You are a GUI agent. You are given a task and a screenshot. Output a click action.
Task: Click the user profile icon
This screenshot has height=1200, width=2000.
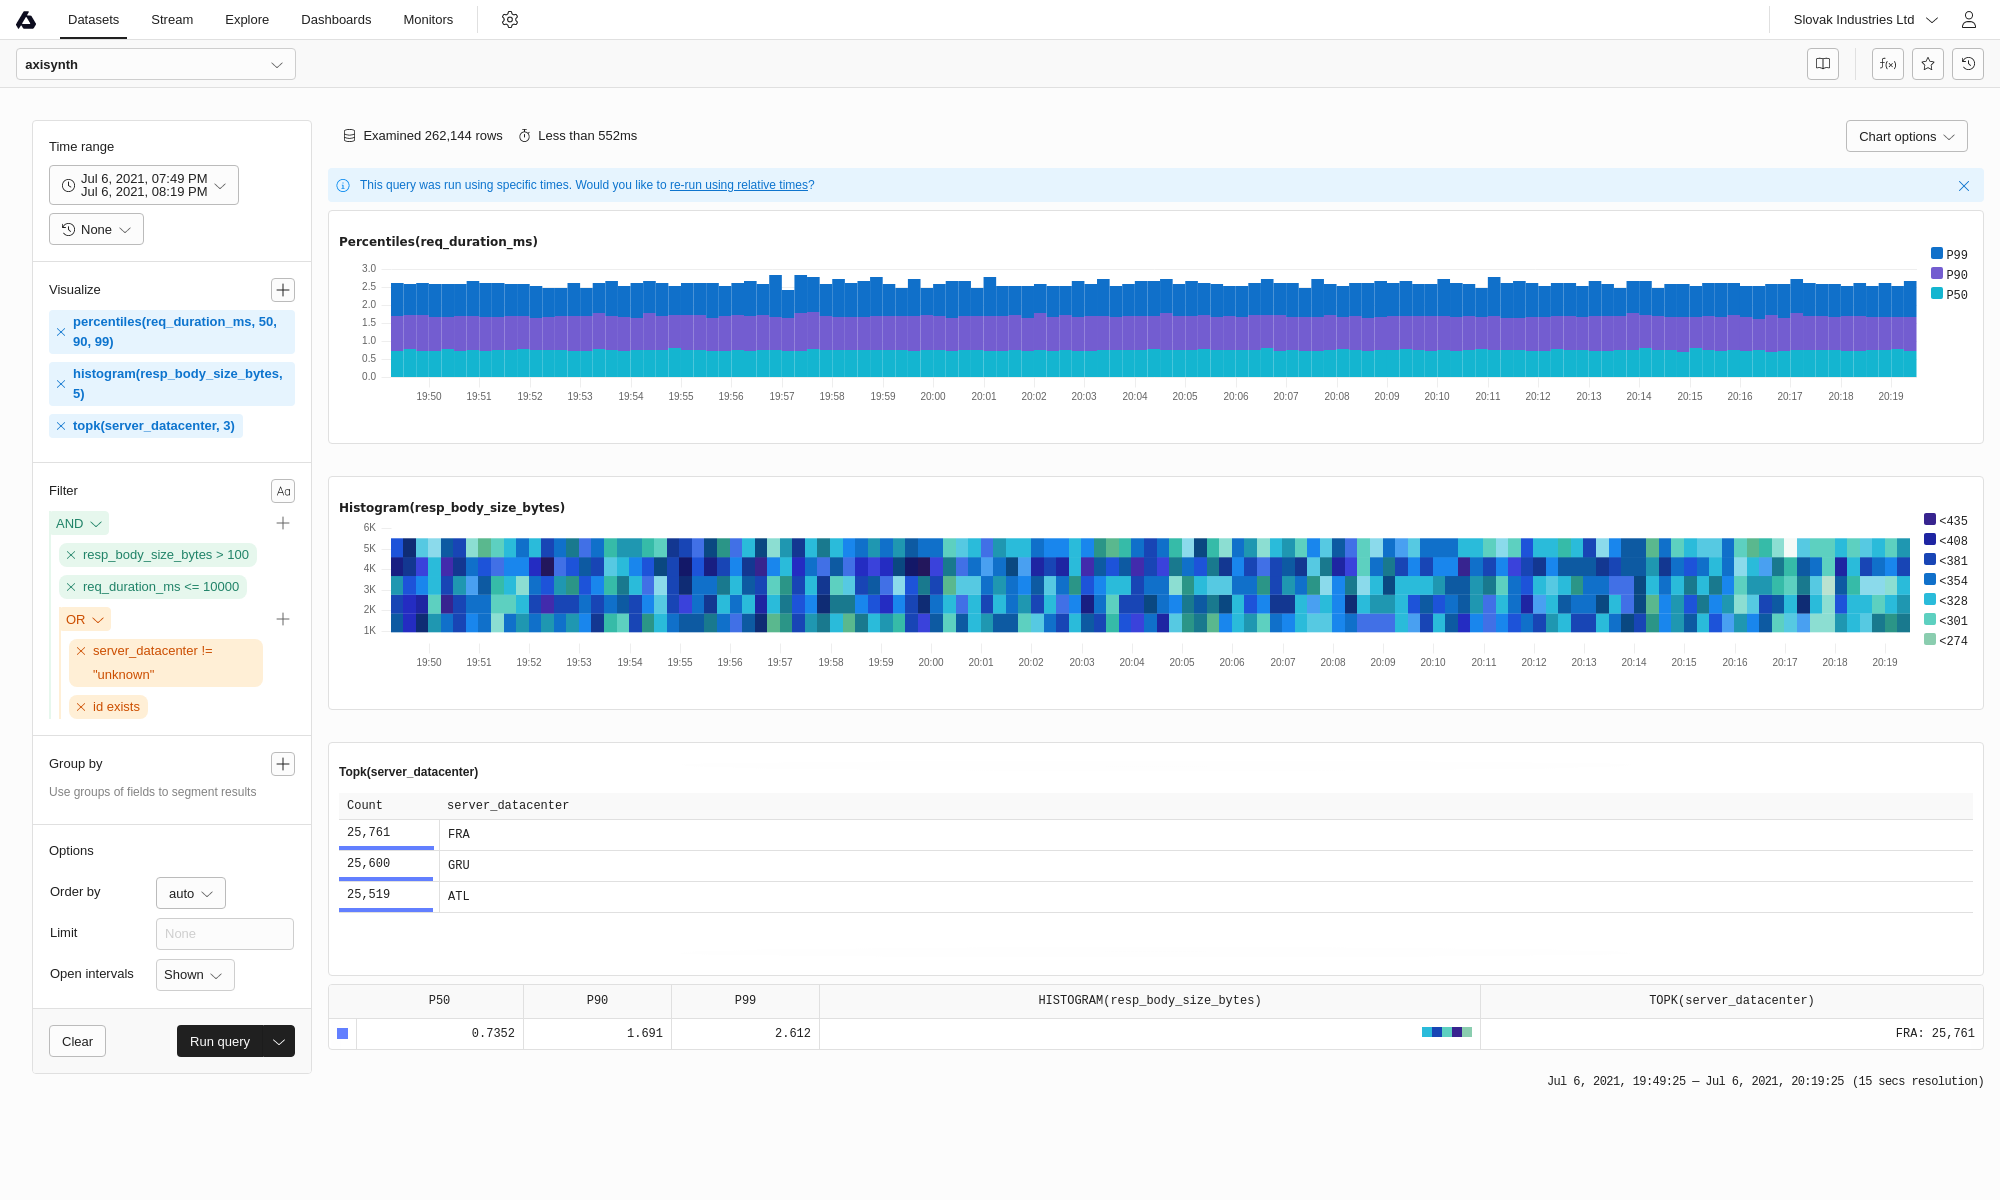[1969, 20]
